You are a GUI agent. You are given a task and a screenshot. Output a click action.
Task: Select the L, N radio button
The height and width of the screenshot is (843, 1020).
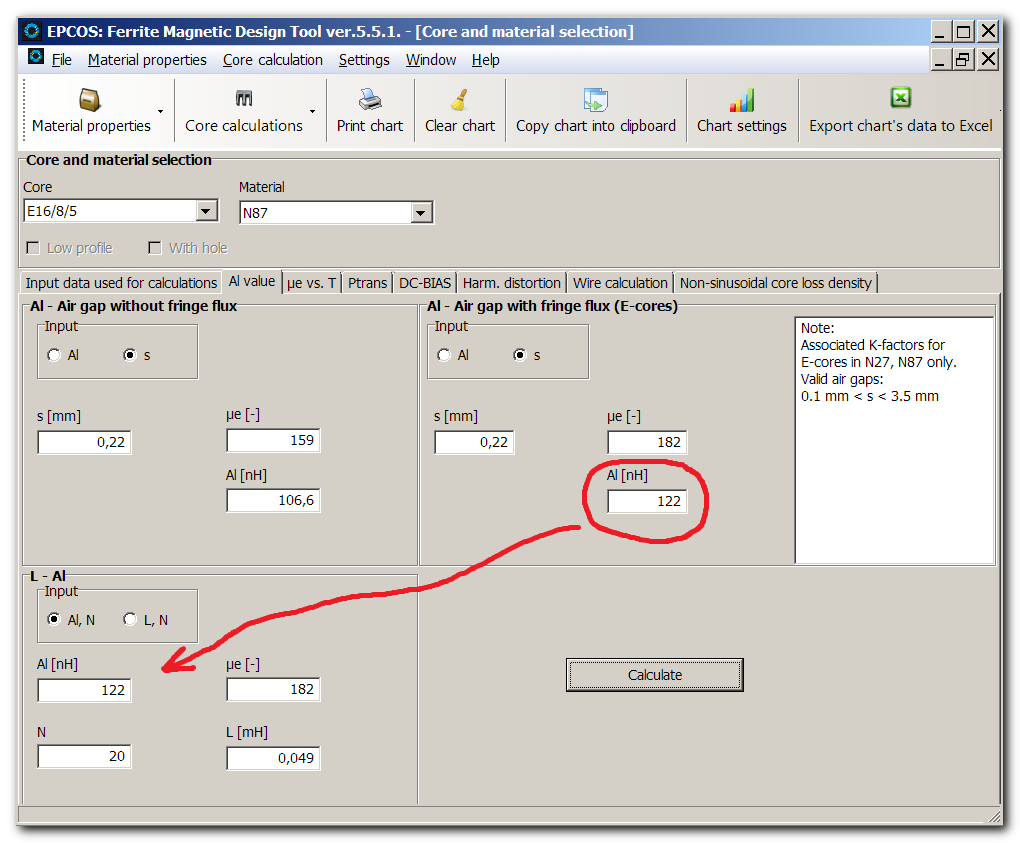129,620
